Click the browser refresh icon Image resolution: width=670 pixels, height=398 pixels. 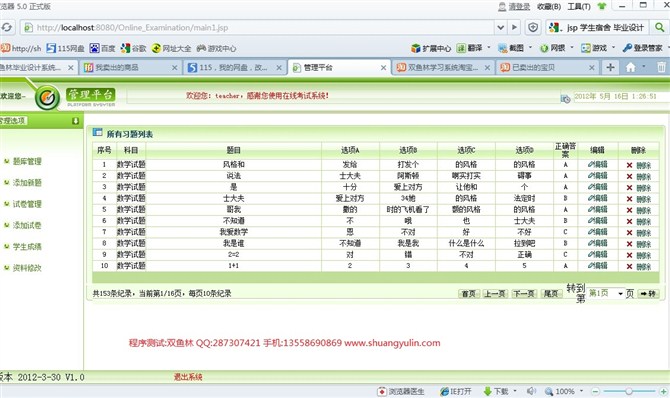coord(6,28)
